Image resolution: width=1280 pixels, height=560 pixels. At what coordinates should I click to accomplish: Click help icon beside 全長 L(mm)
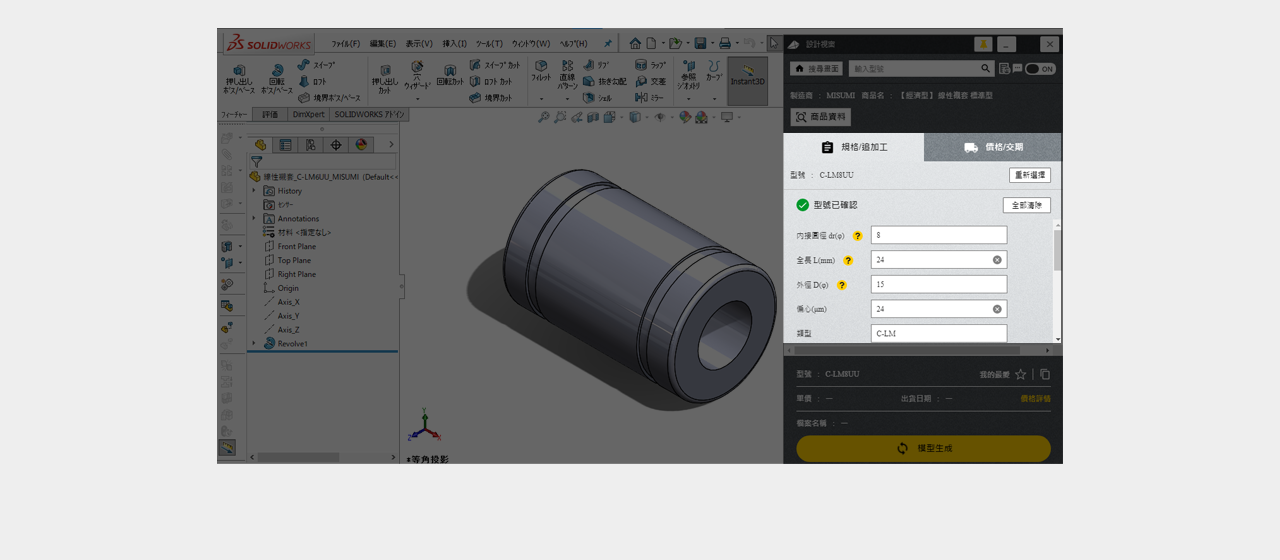tap(848, 260)
